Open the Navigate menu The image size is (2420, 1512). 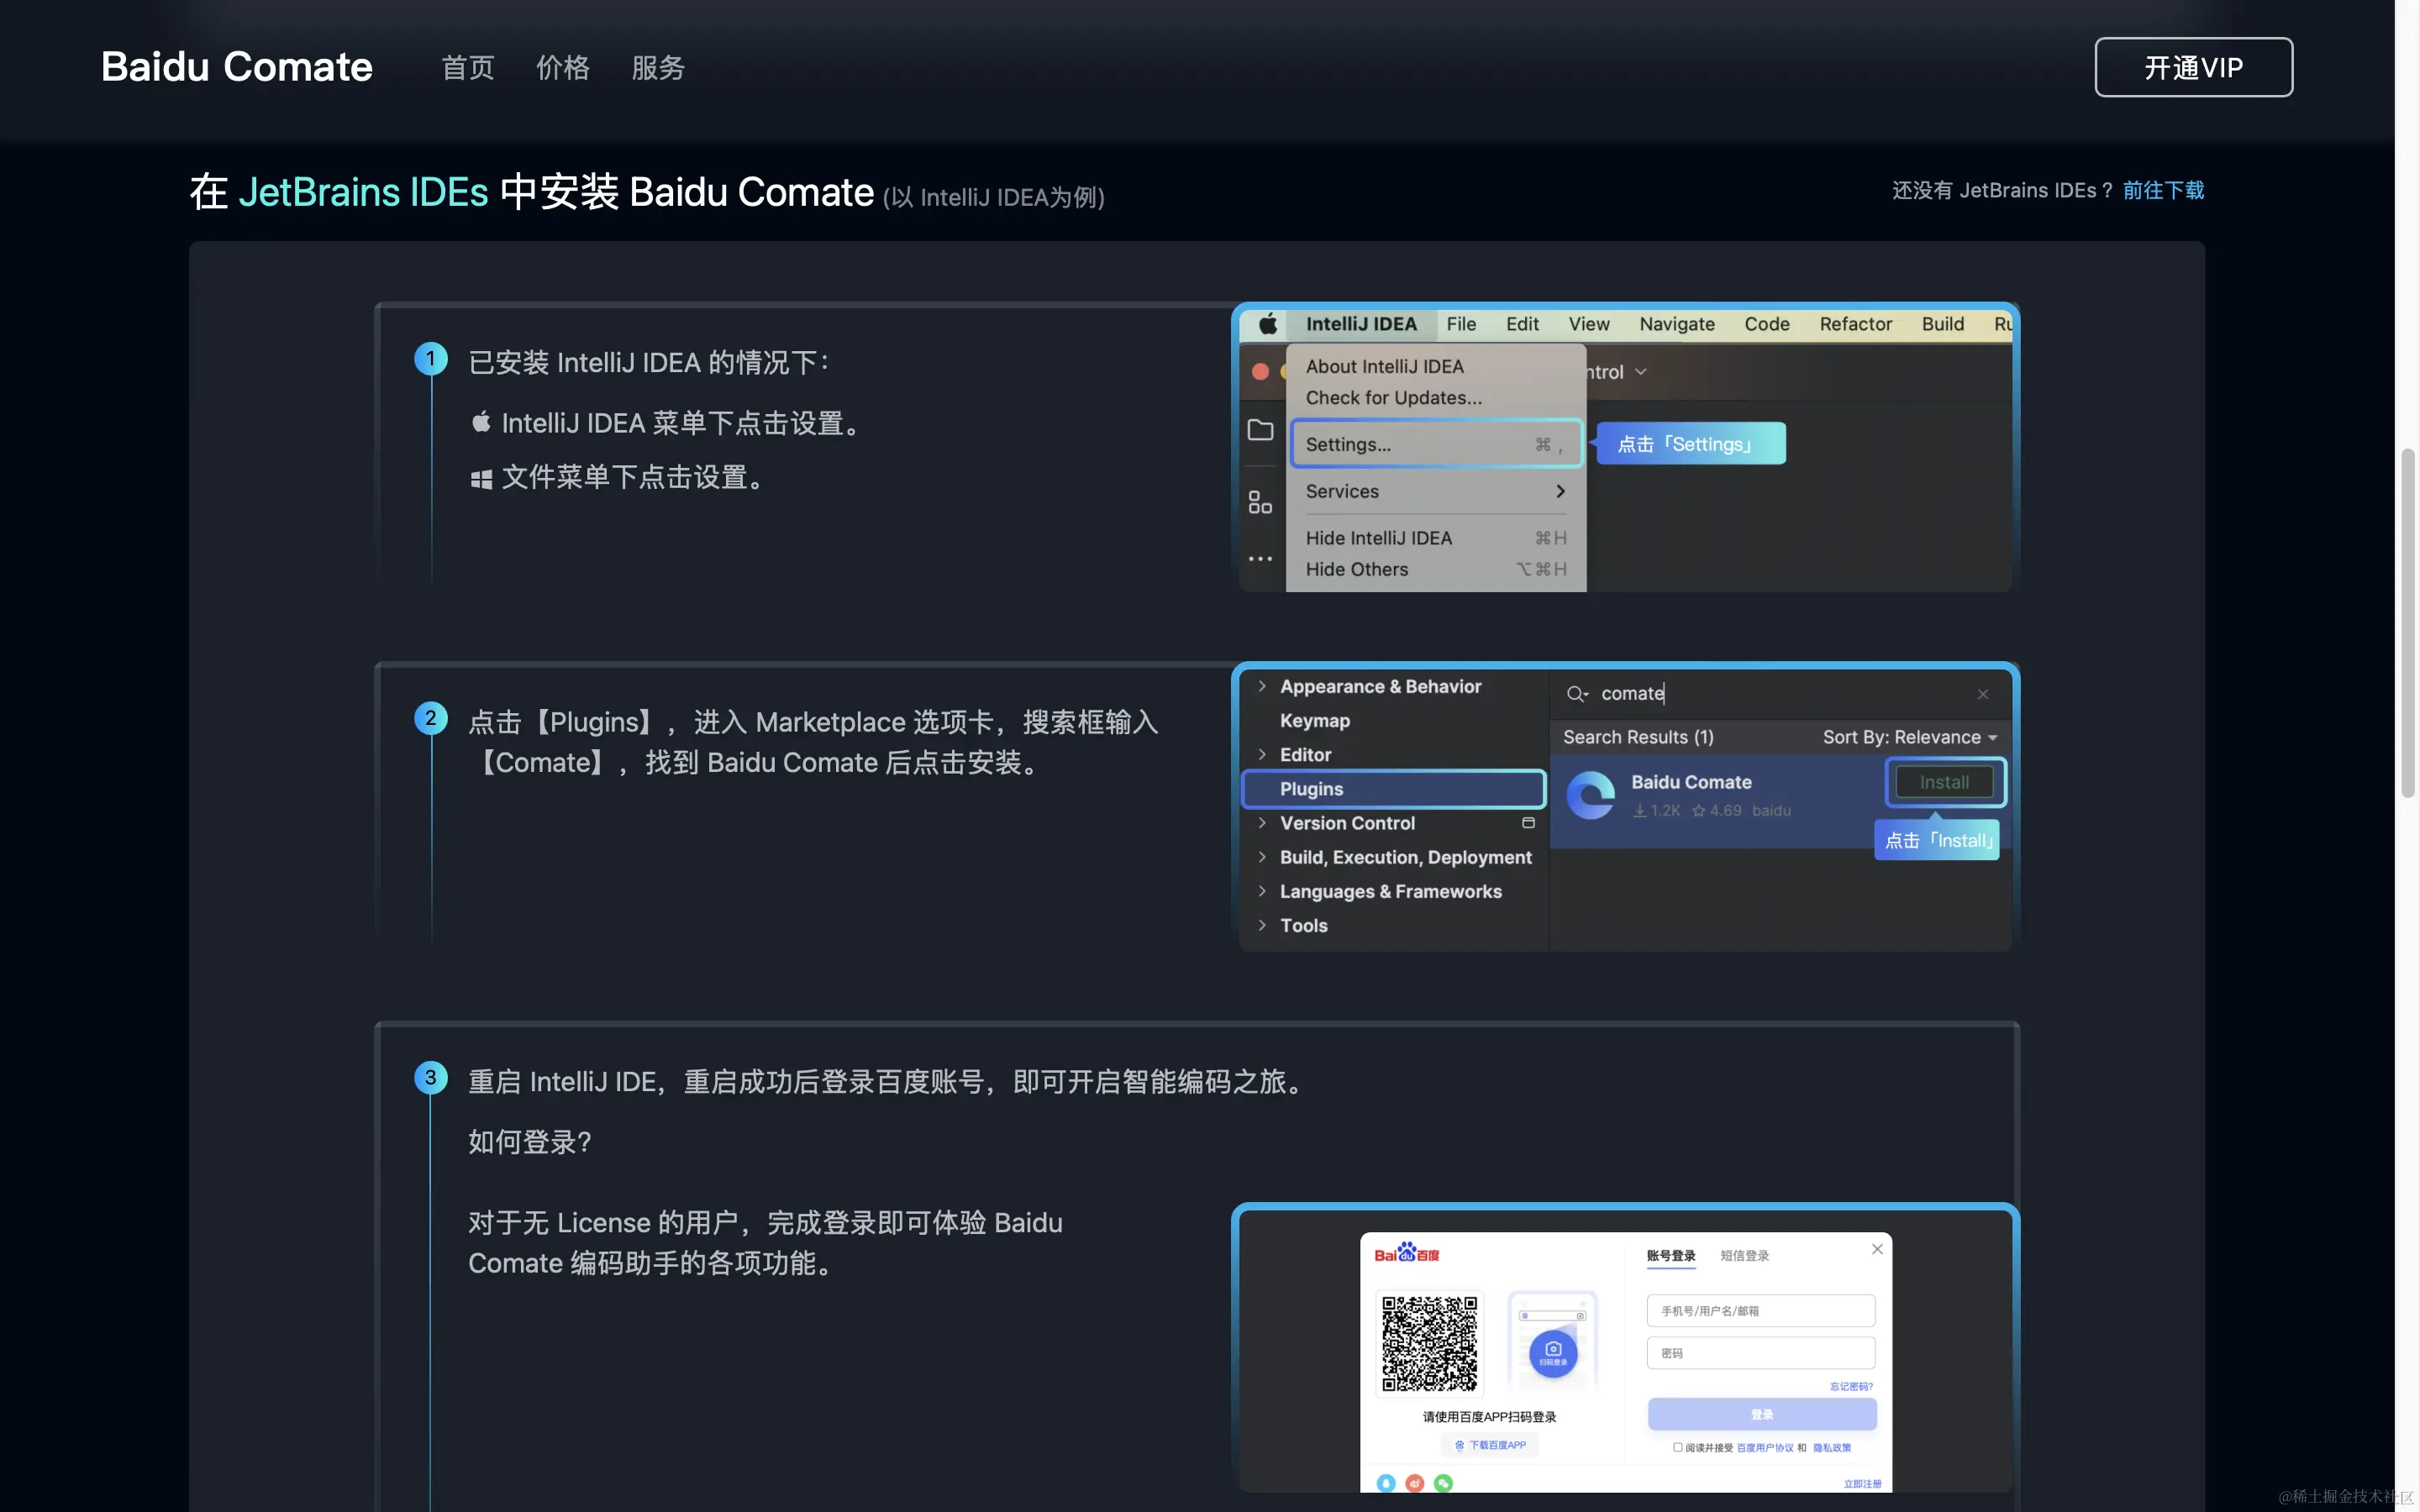(1677, 323)
